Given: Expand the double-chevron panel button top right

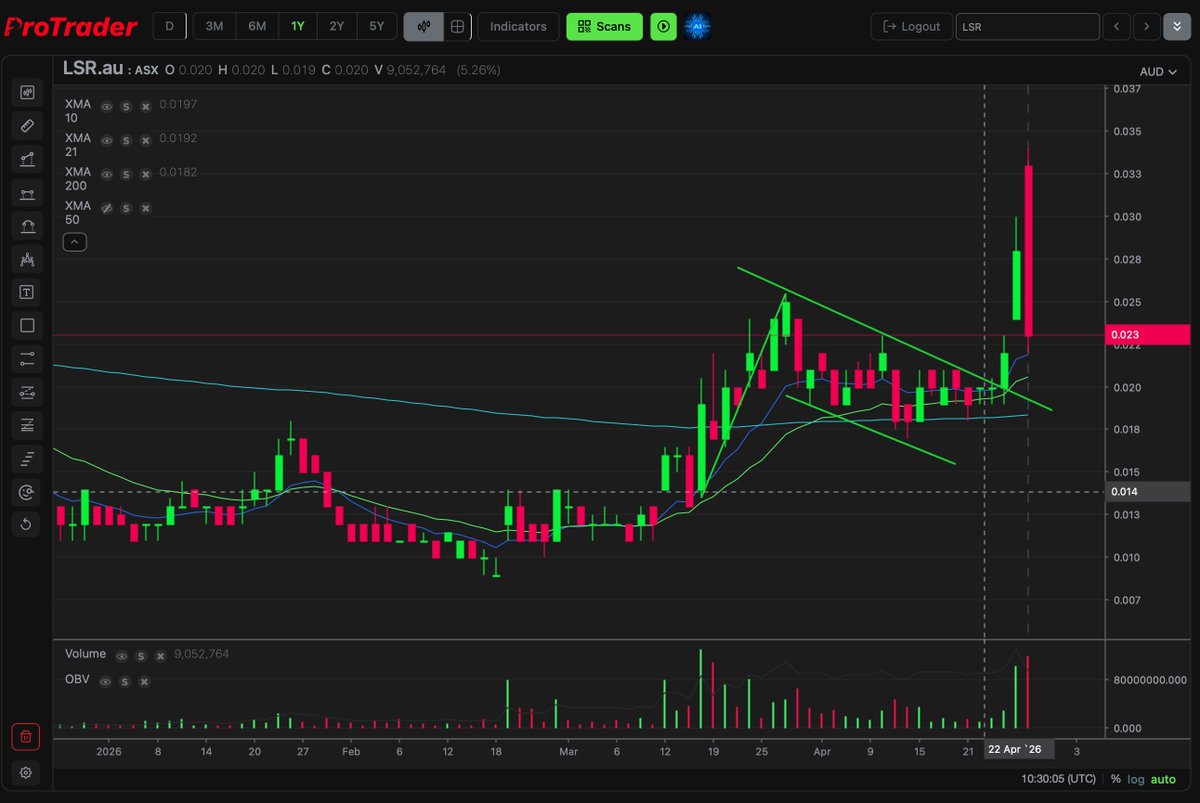Looking at the screenshot, I should pyautogui.click(x=1177, y=26).
